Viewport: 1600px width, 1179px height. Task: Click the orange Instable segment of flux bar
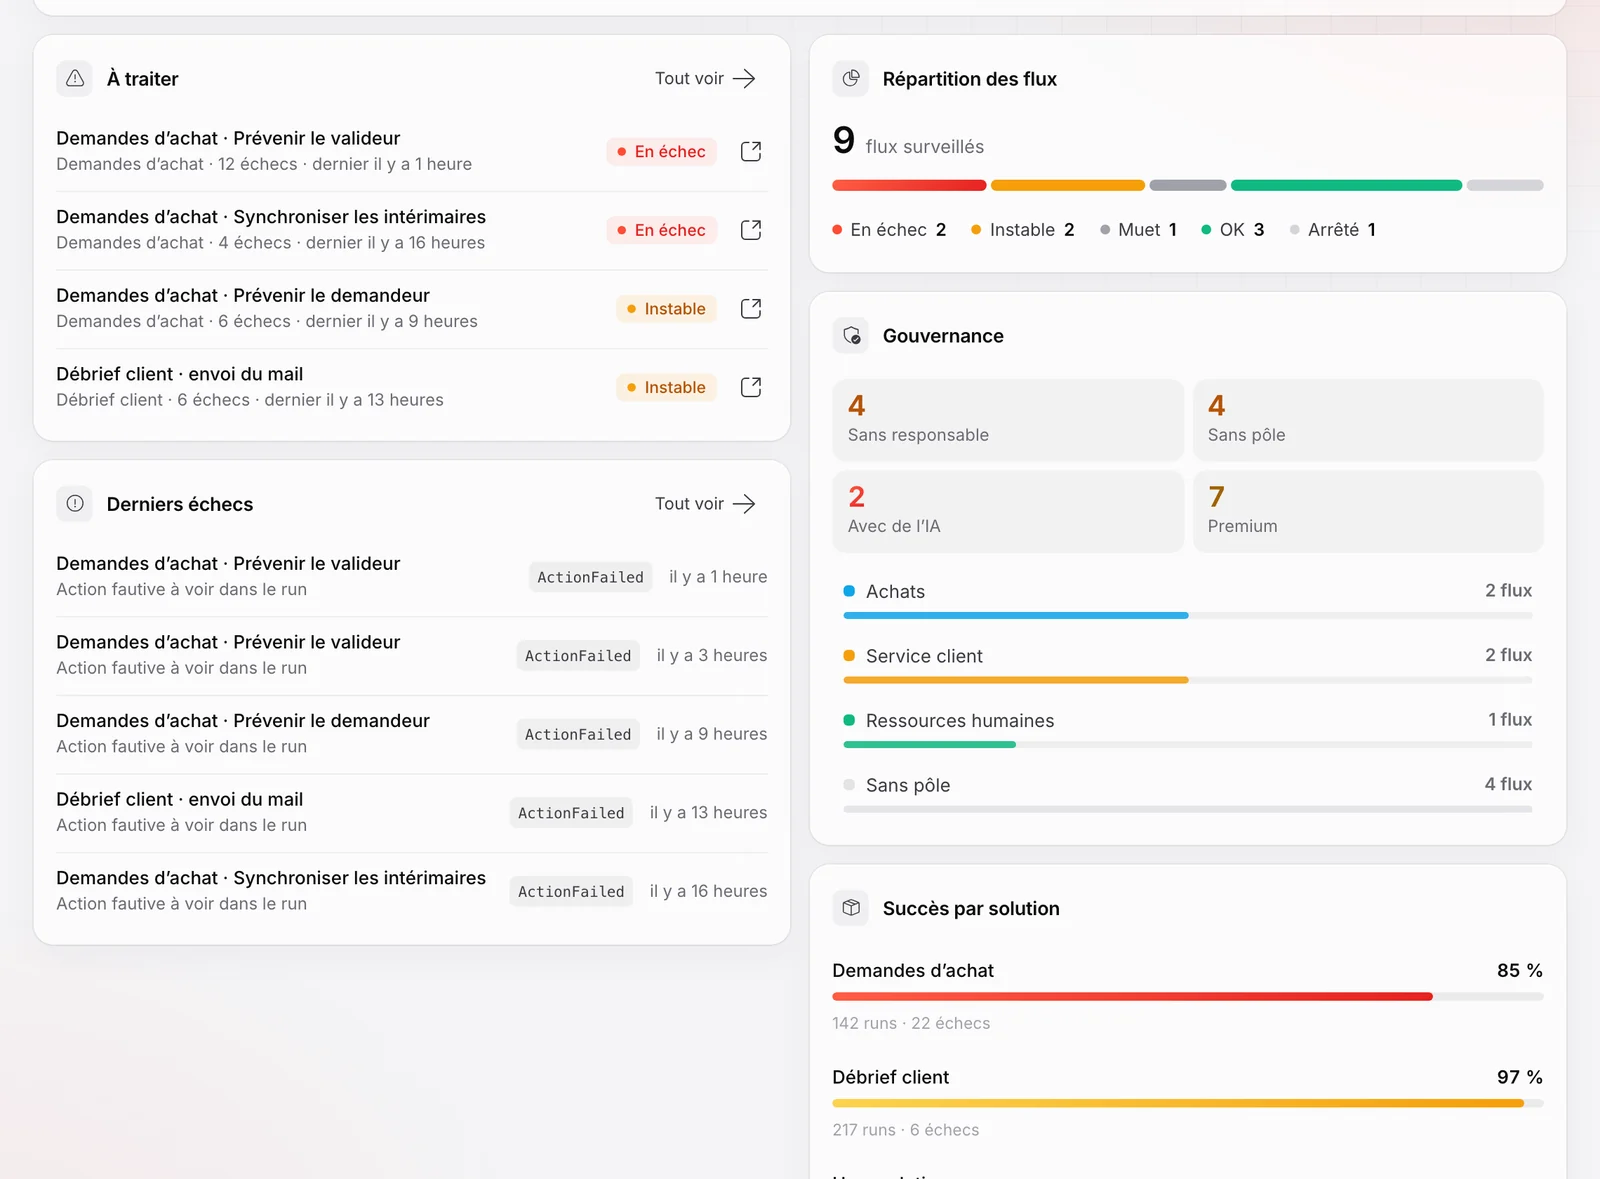pos(1068,185)
